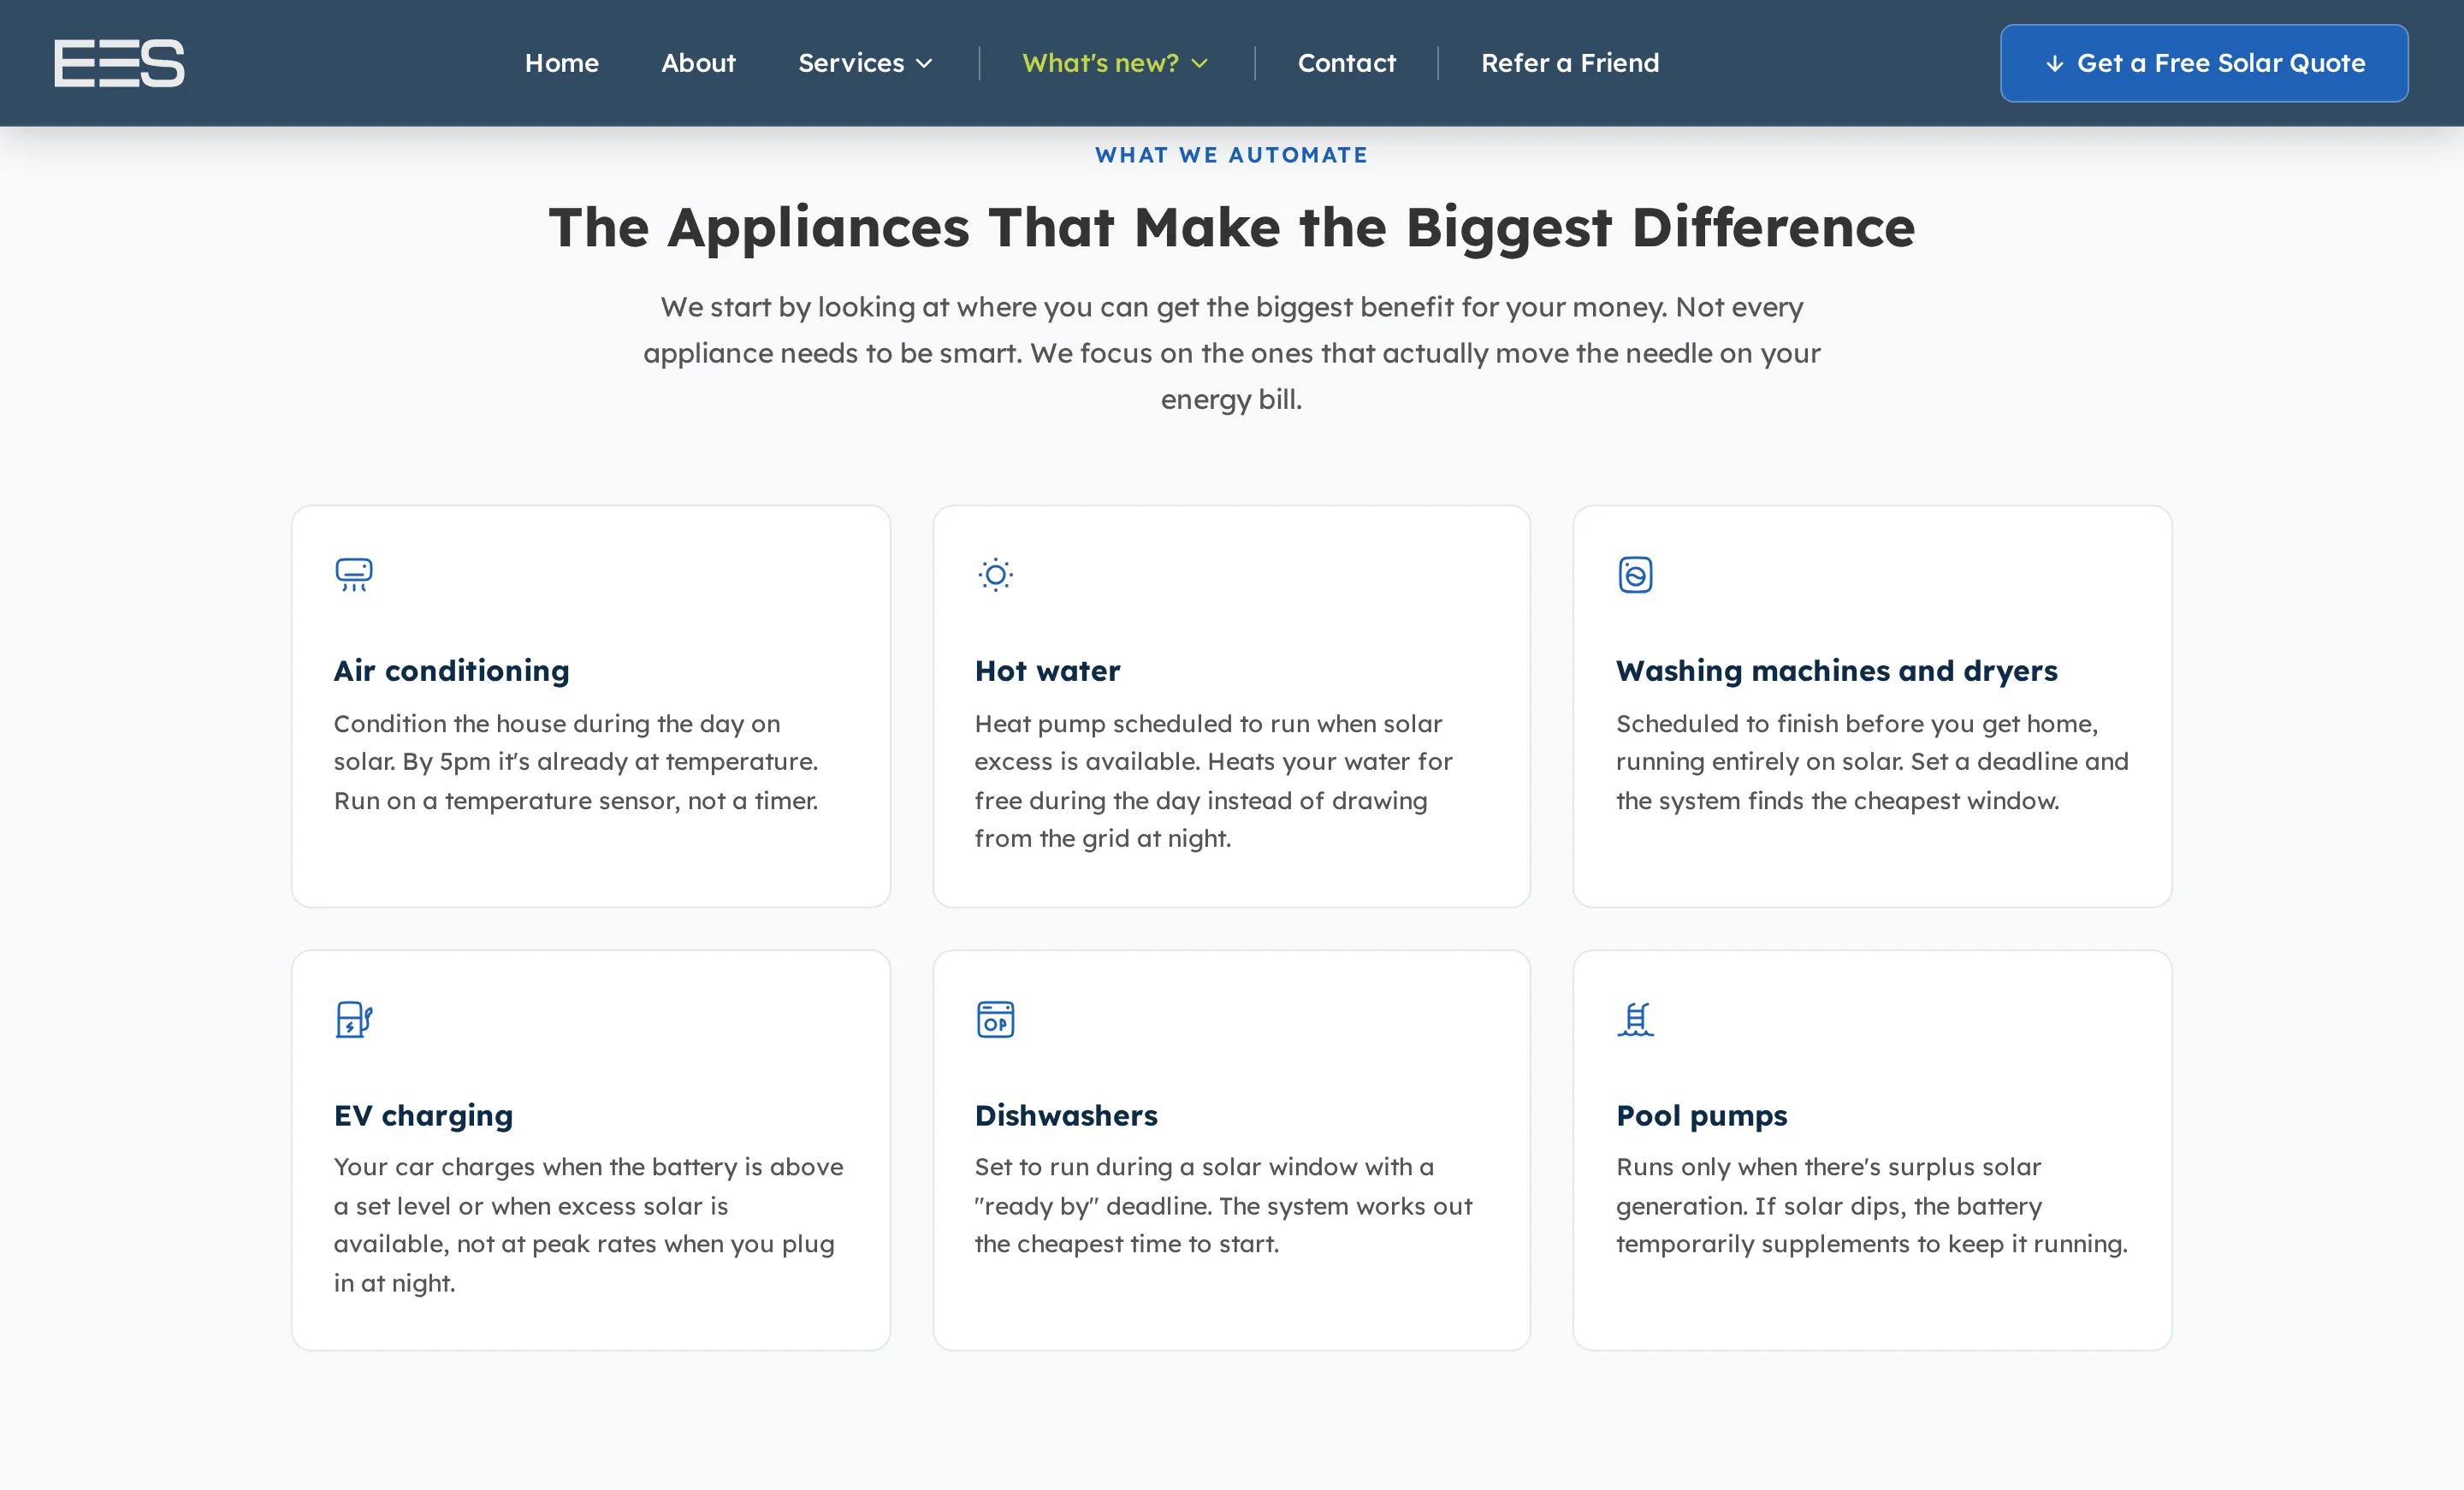Select the Washing machines and dryers heading

click(1836, 670)
